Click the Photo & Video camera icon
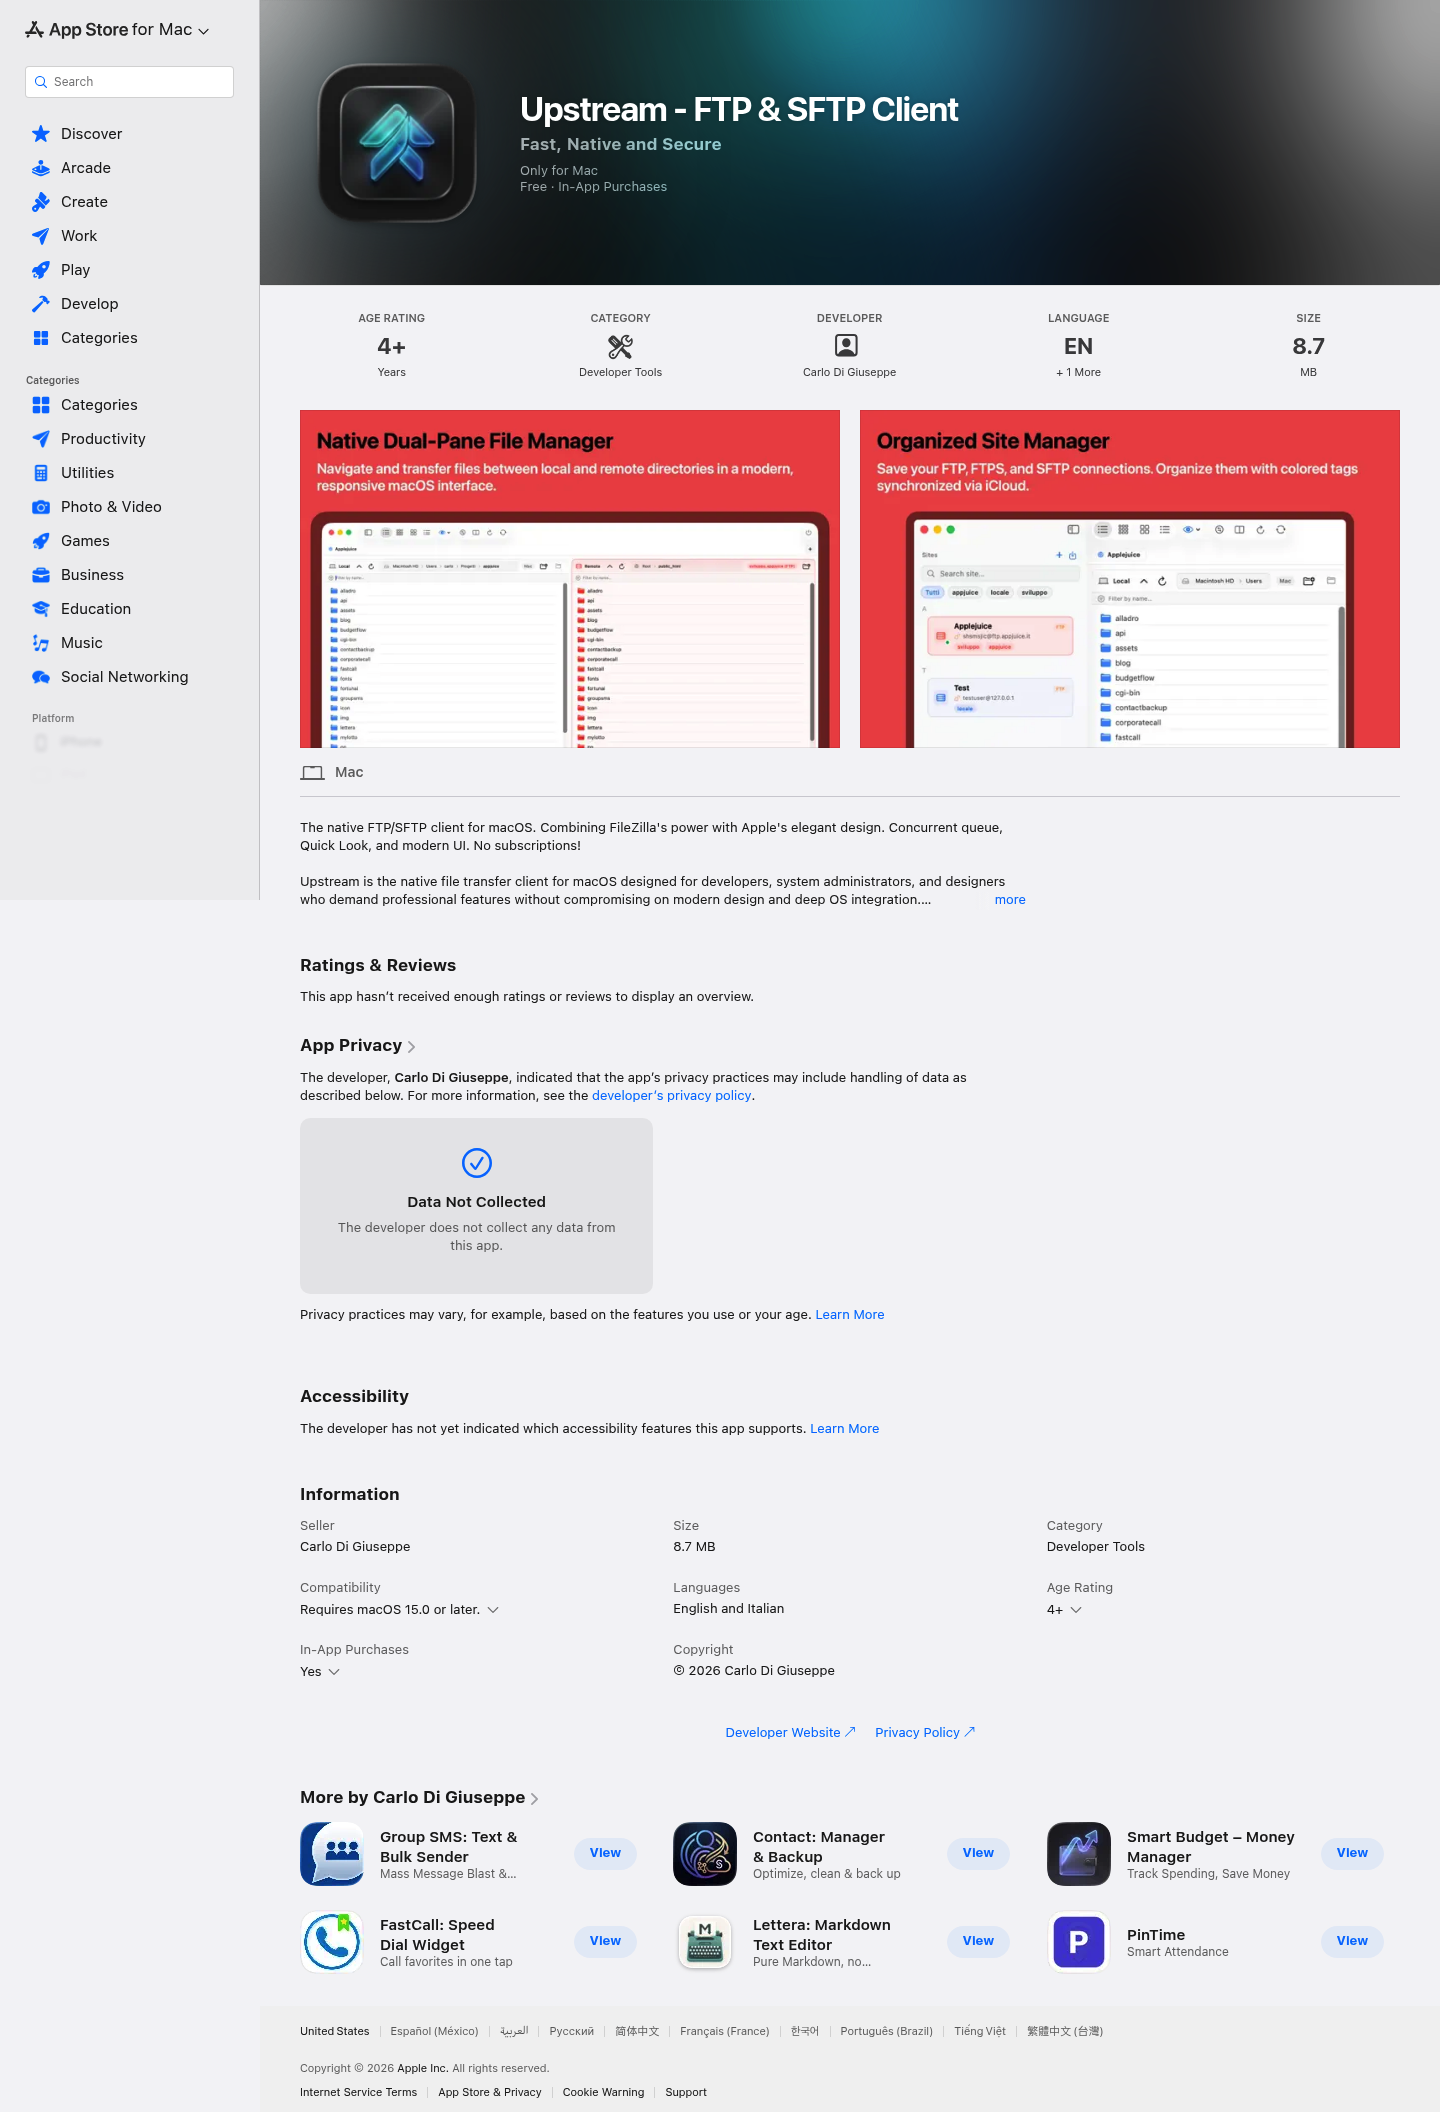This screenshot has width=1440, height=2112. [x=41, y=507]
